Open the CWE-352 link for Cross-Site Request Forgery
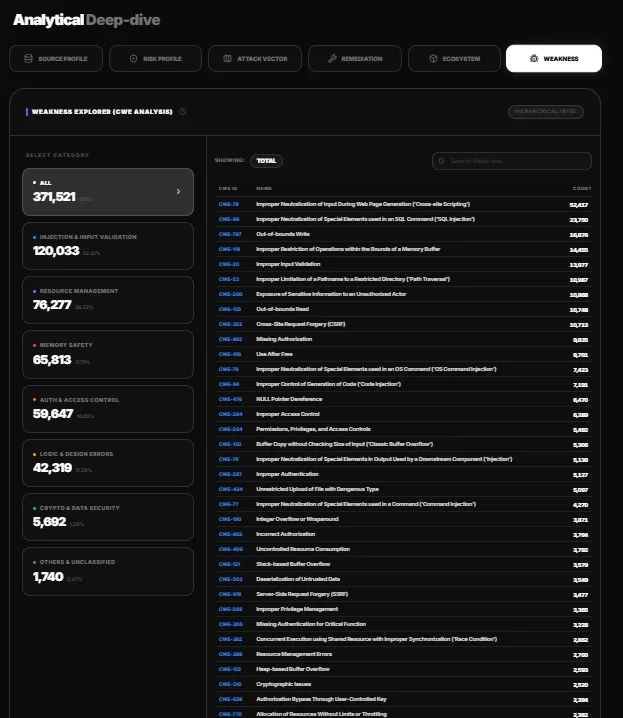Screen dimensions: 623x718 [x=230, y=324]
